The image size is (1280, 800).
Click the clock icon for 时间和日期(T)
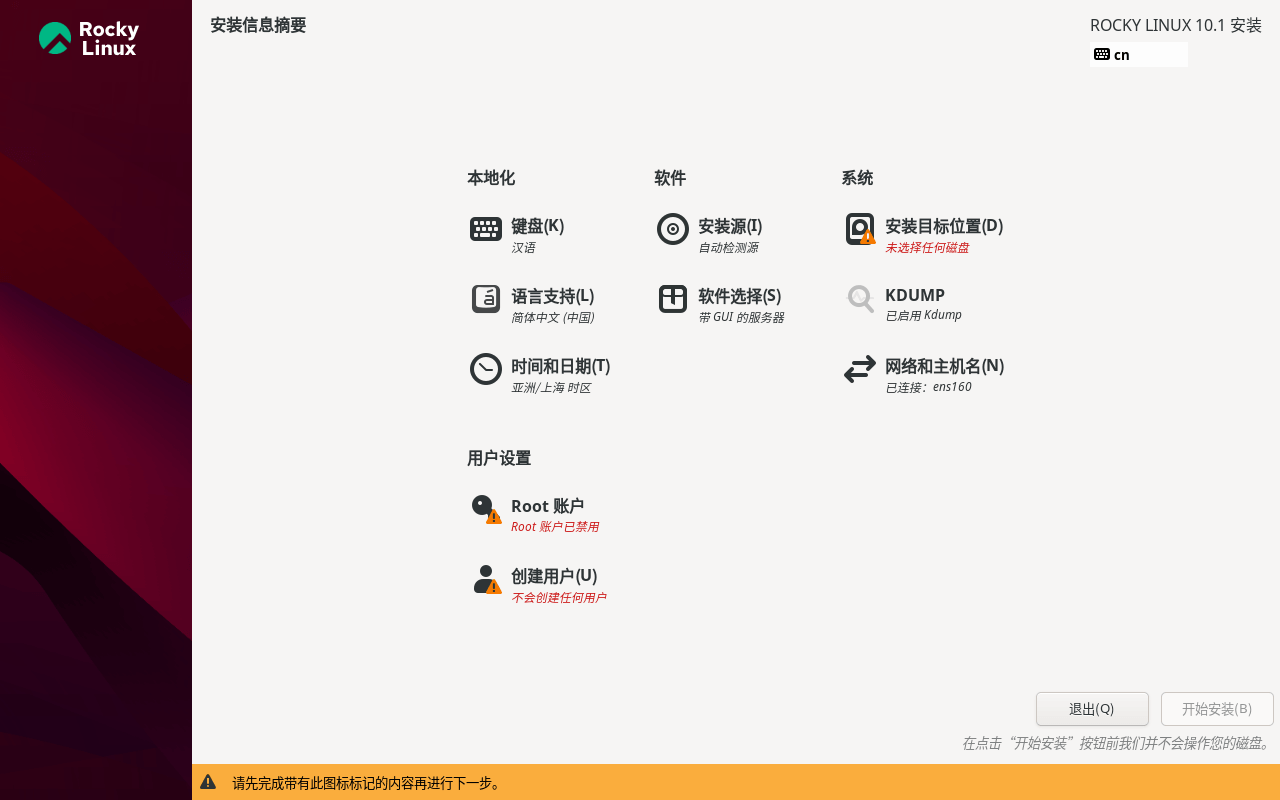click(486, 369)
